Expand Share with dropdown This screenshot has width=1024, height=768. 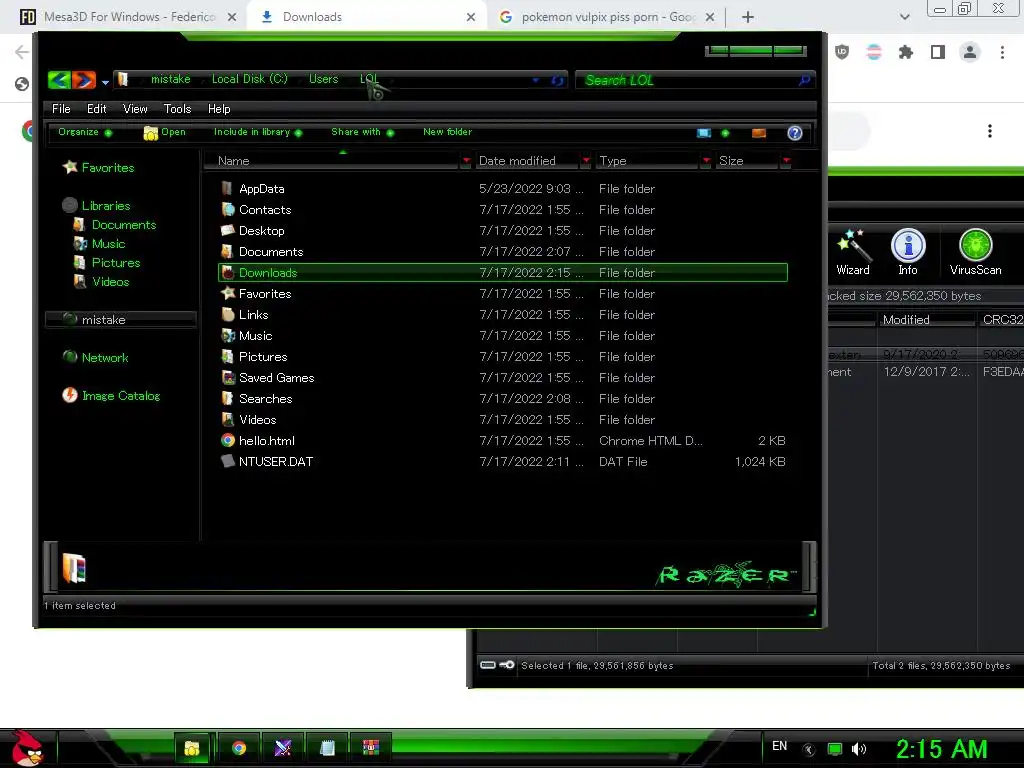pyautogui.click(x=362, y=132)
